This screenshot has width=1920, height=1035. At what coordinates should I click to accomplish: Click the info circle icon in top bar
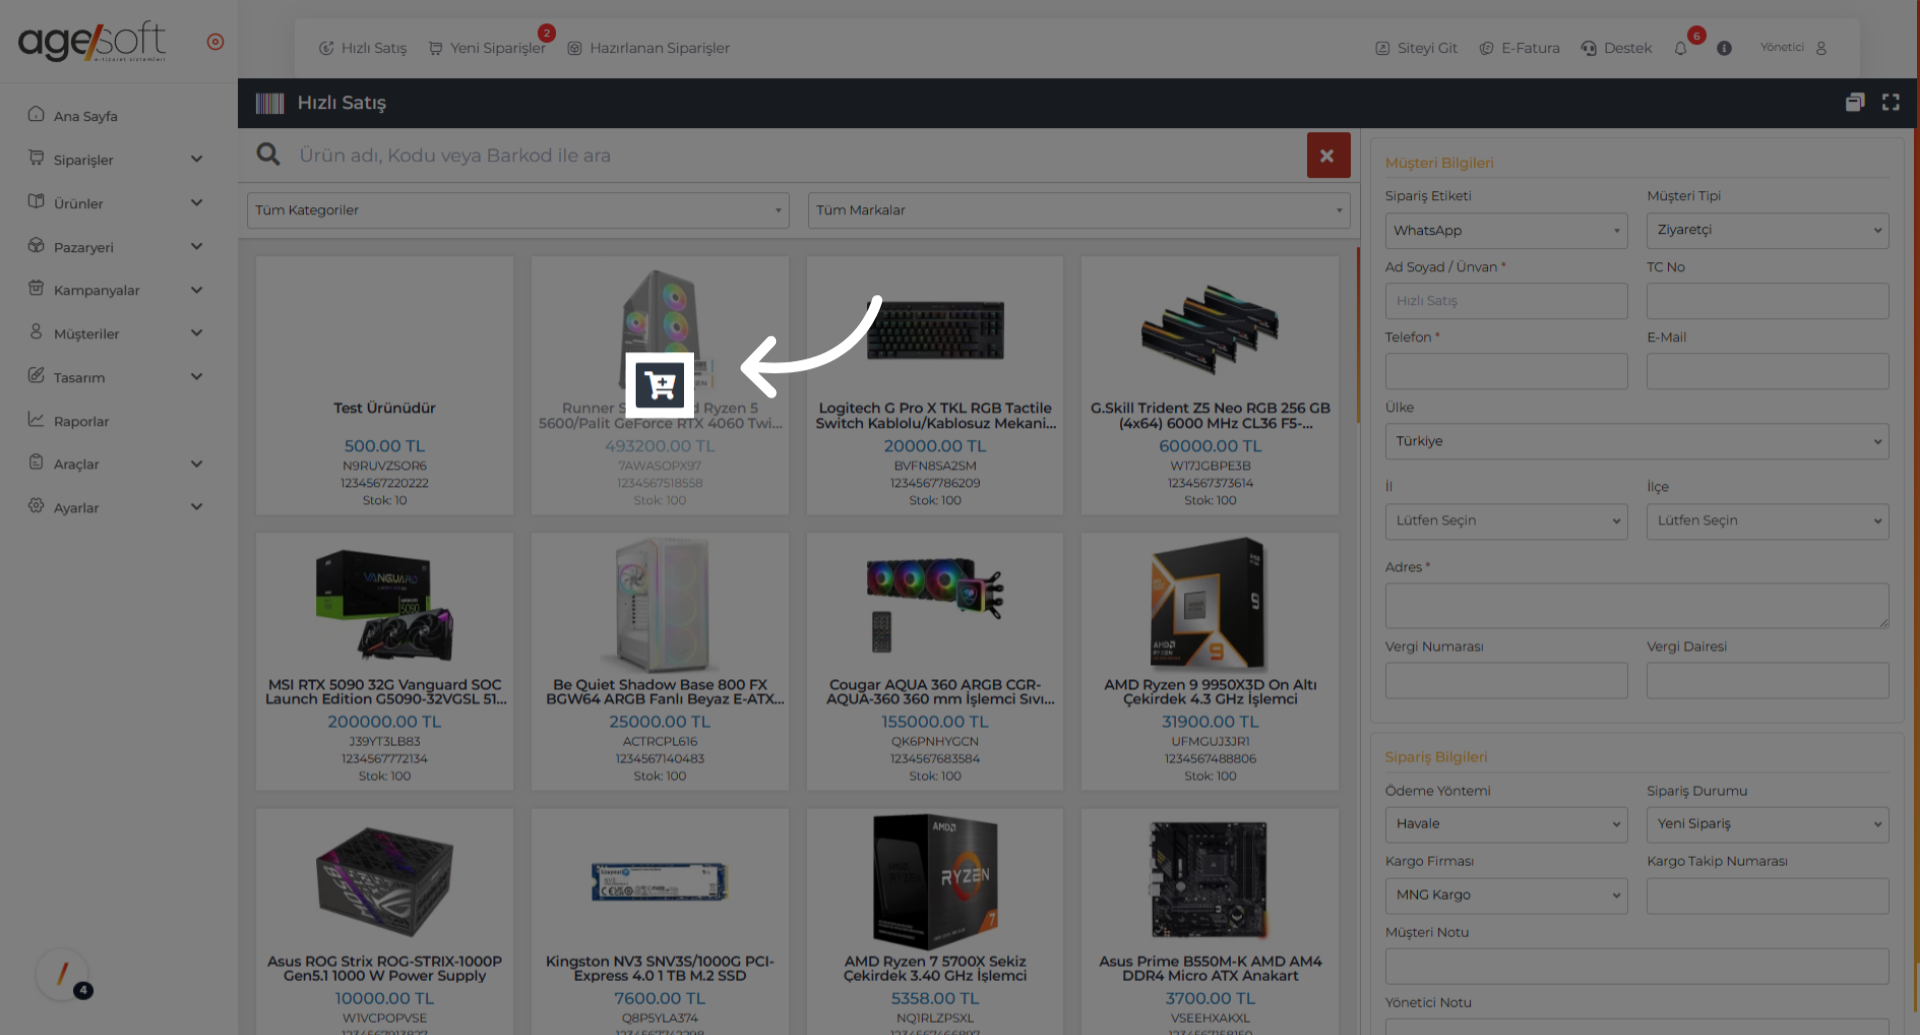(1724, 48)
